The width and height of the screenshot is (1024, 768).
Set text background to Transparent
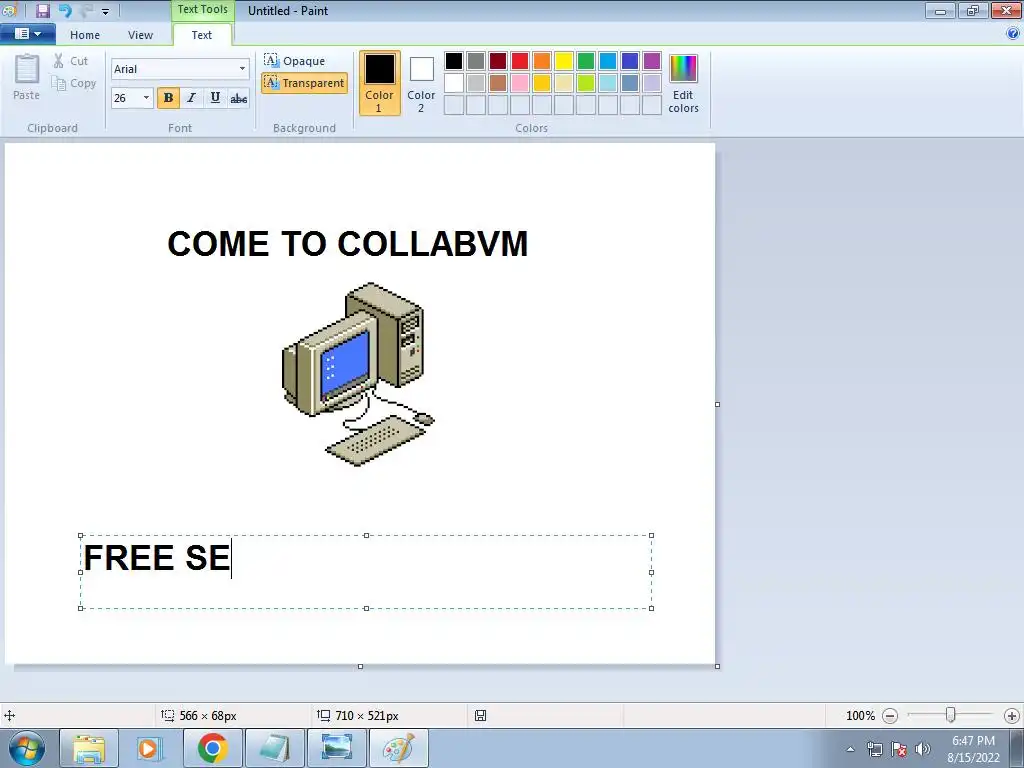click(304, 83)
